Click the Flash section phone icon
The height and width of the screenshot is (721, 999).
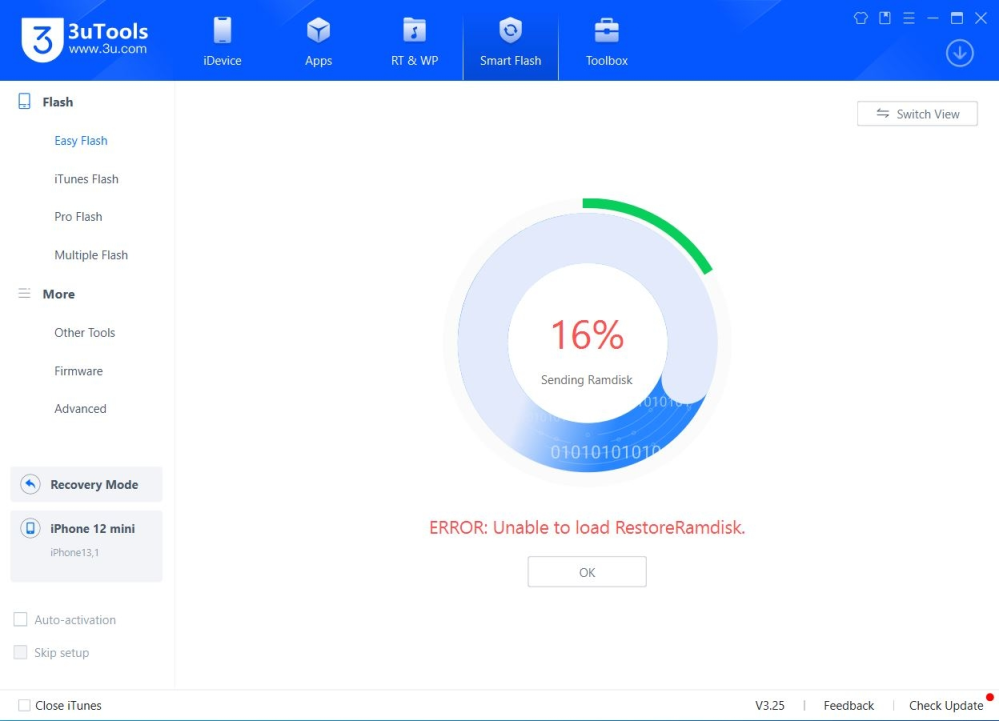tap(24, 101)
